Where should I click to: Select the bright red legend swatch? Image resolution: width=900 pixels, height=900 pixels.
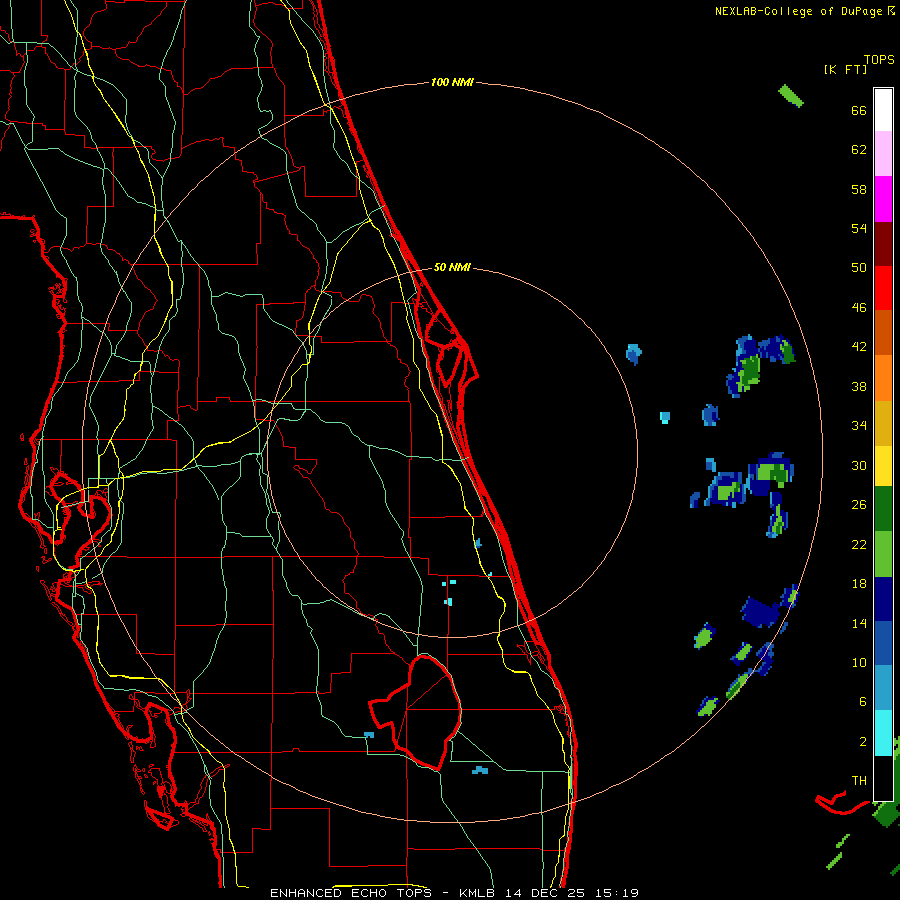(x=883, y=288)
